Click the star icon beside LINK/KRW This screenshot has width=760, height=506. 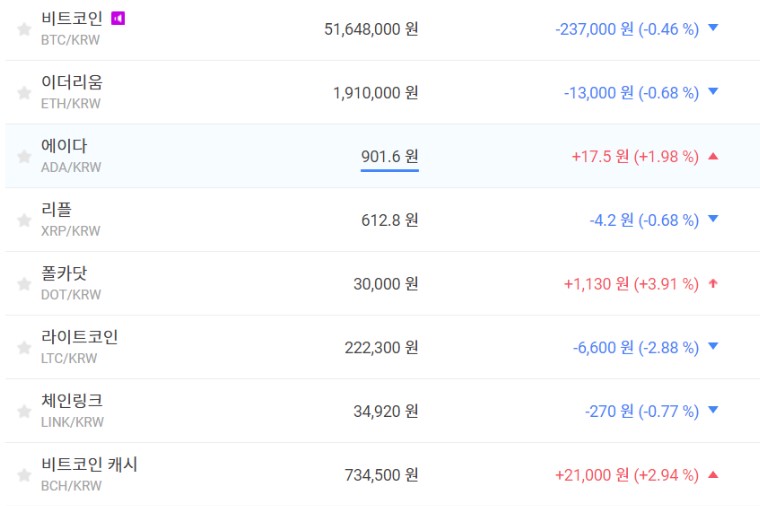(24, 411)
